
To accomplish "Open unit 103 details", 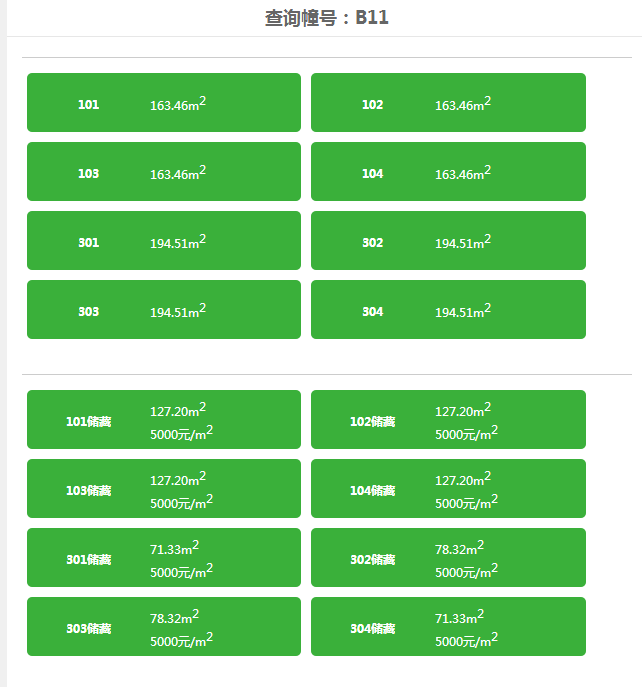I will (x=164, y=171).
